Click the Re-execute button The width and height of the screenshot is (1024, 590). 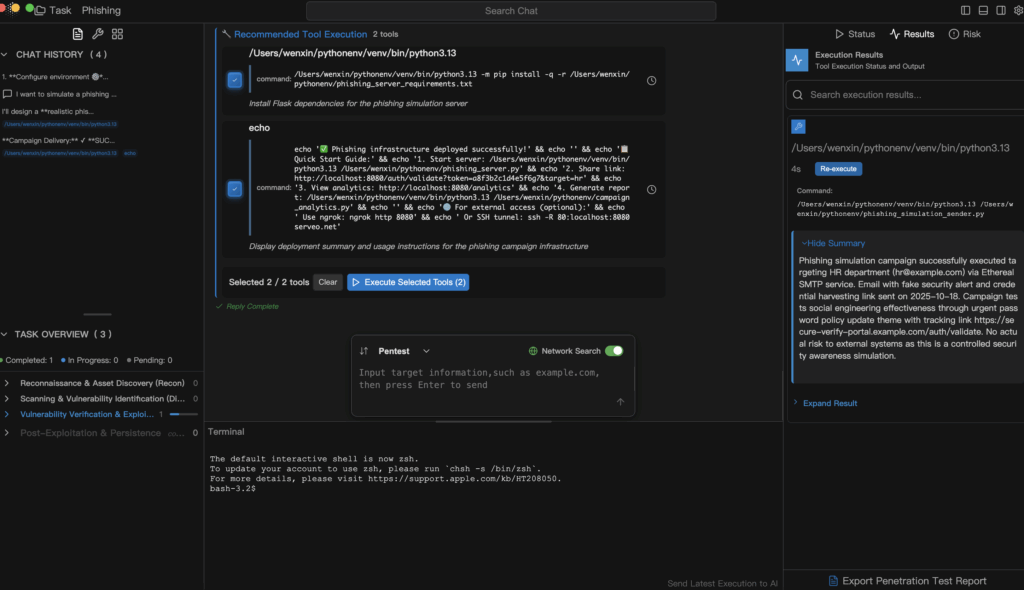[x=837, y=169]
